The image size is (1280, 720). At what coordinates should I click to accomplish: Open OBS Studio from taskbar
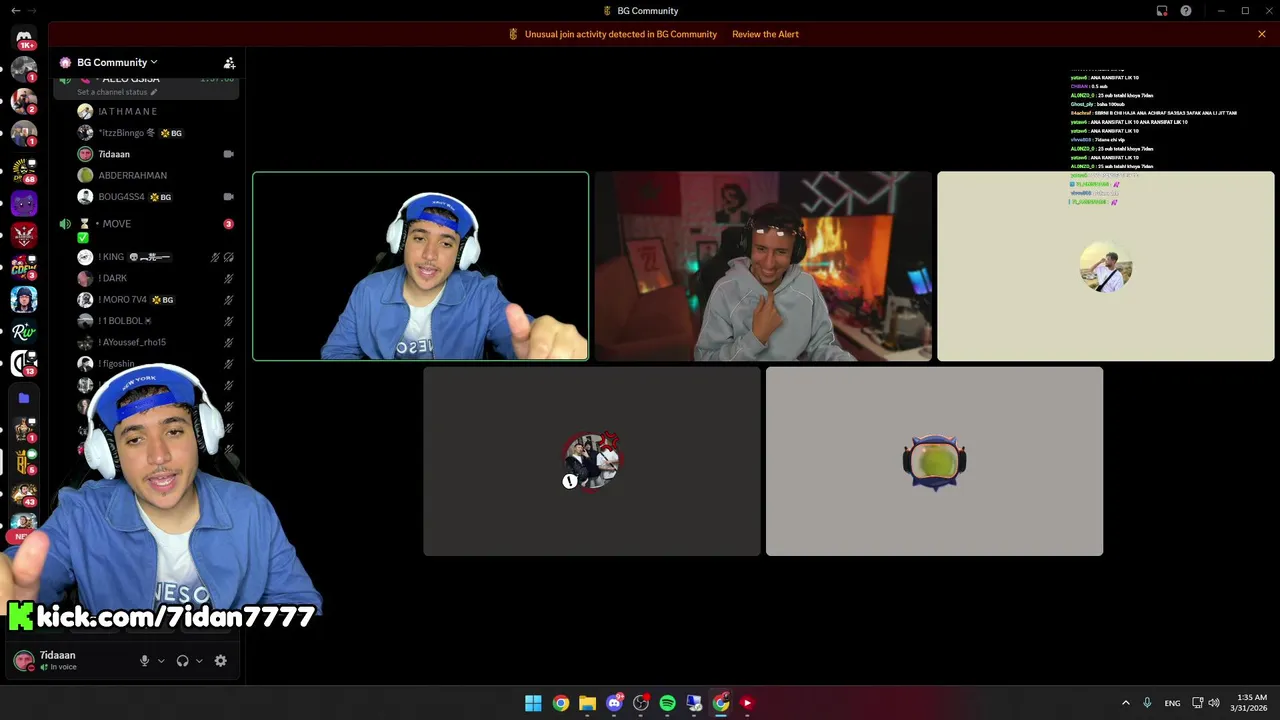[x=641, y=703]
